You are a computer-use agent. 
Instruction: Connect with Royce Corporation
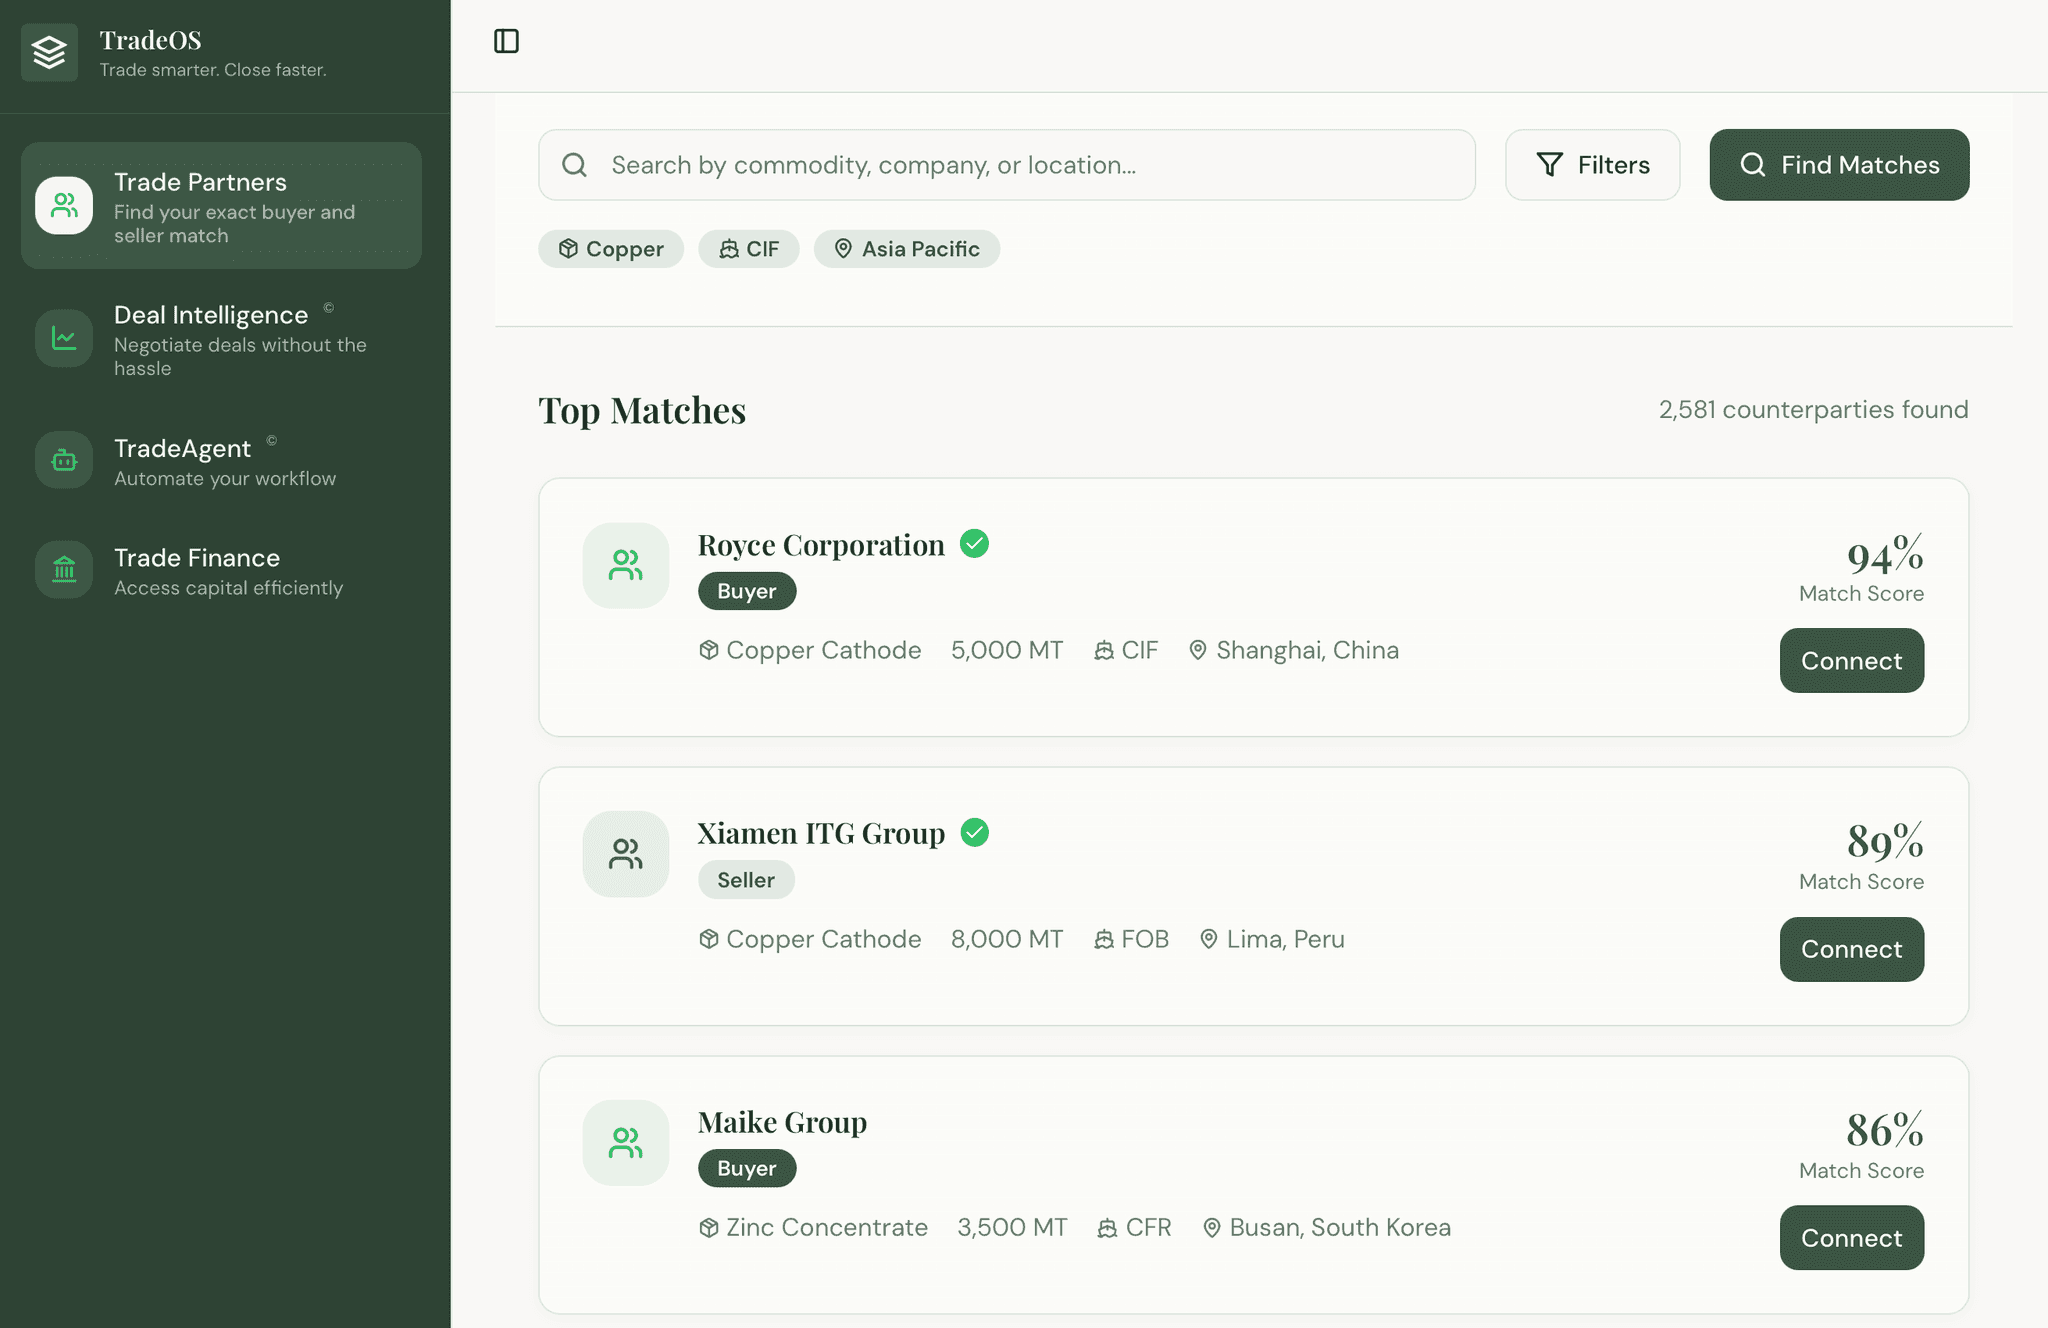(1851, 661)
